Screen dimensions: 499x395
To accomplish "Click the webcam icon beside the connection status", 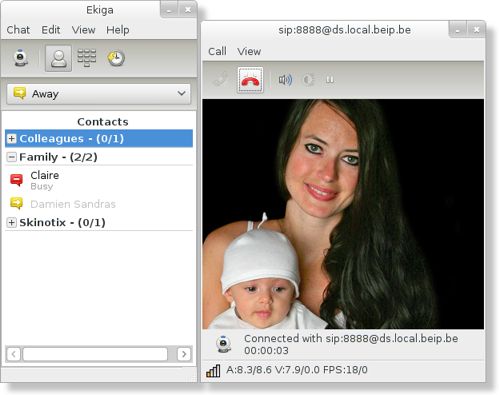I will (x=223, y=344).
